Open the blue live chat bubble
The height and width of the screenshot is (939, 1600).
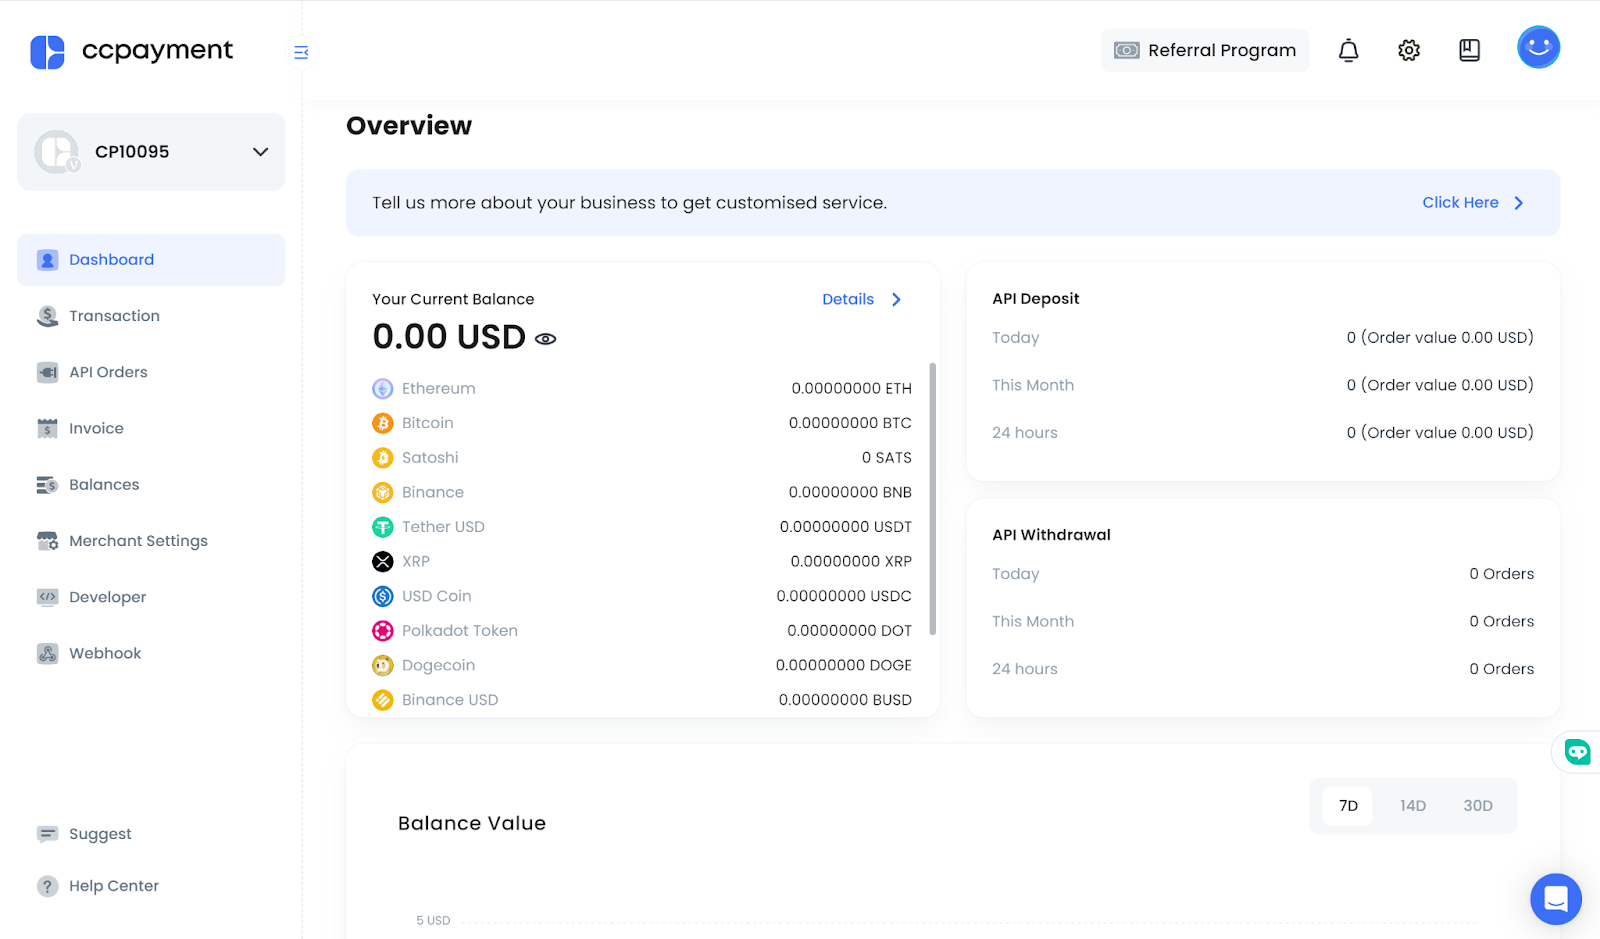pyautogui.click(x=1556, y=899)
